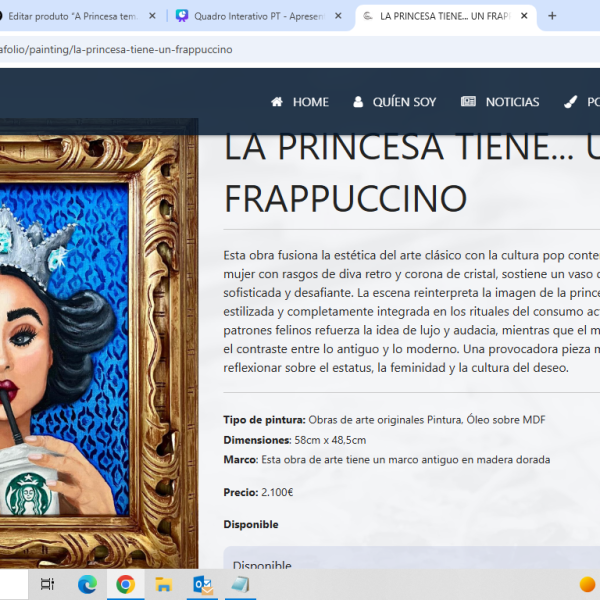Open the framed princess painting image
The height and width of the screenshot is (600, 600).
[x=99, y=343]
